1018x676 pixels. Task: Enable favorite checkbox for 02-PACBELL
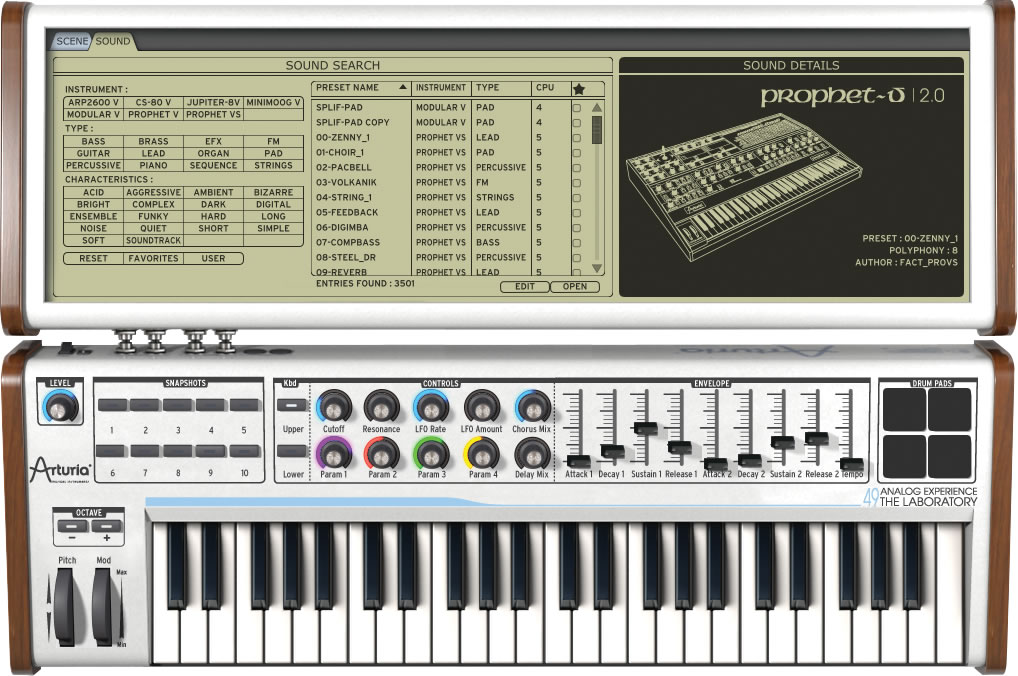tap(577, 168)
